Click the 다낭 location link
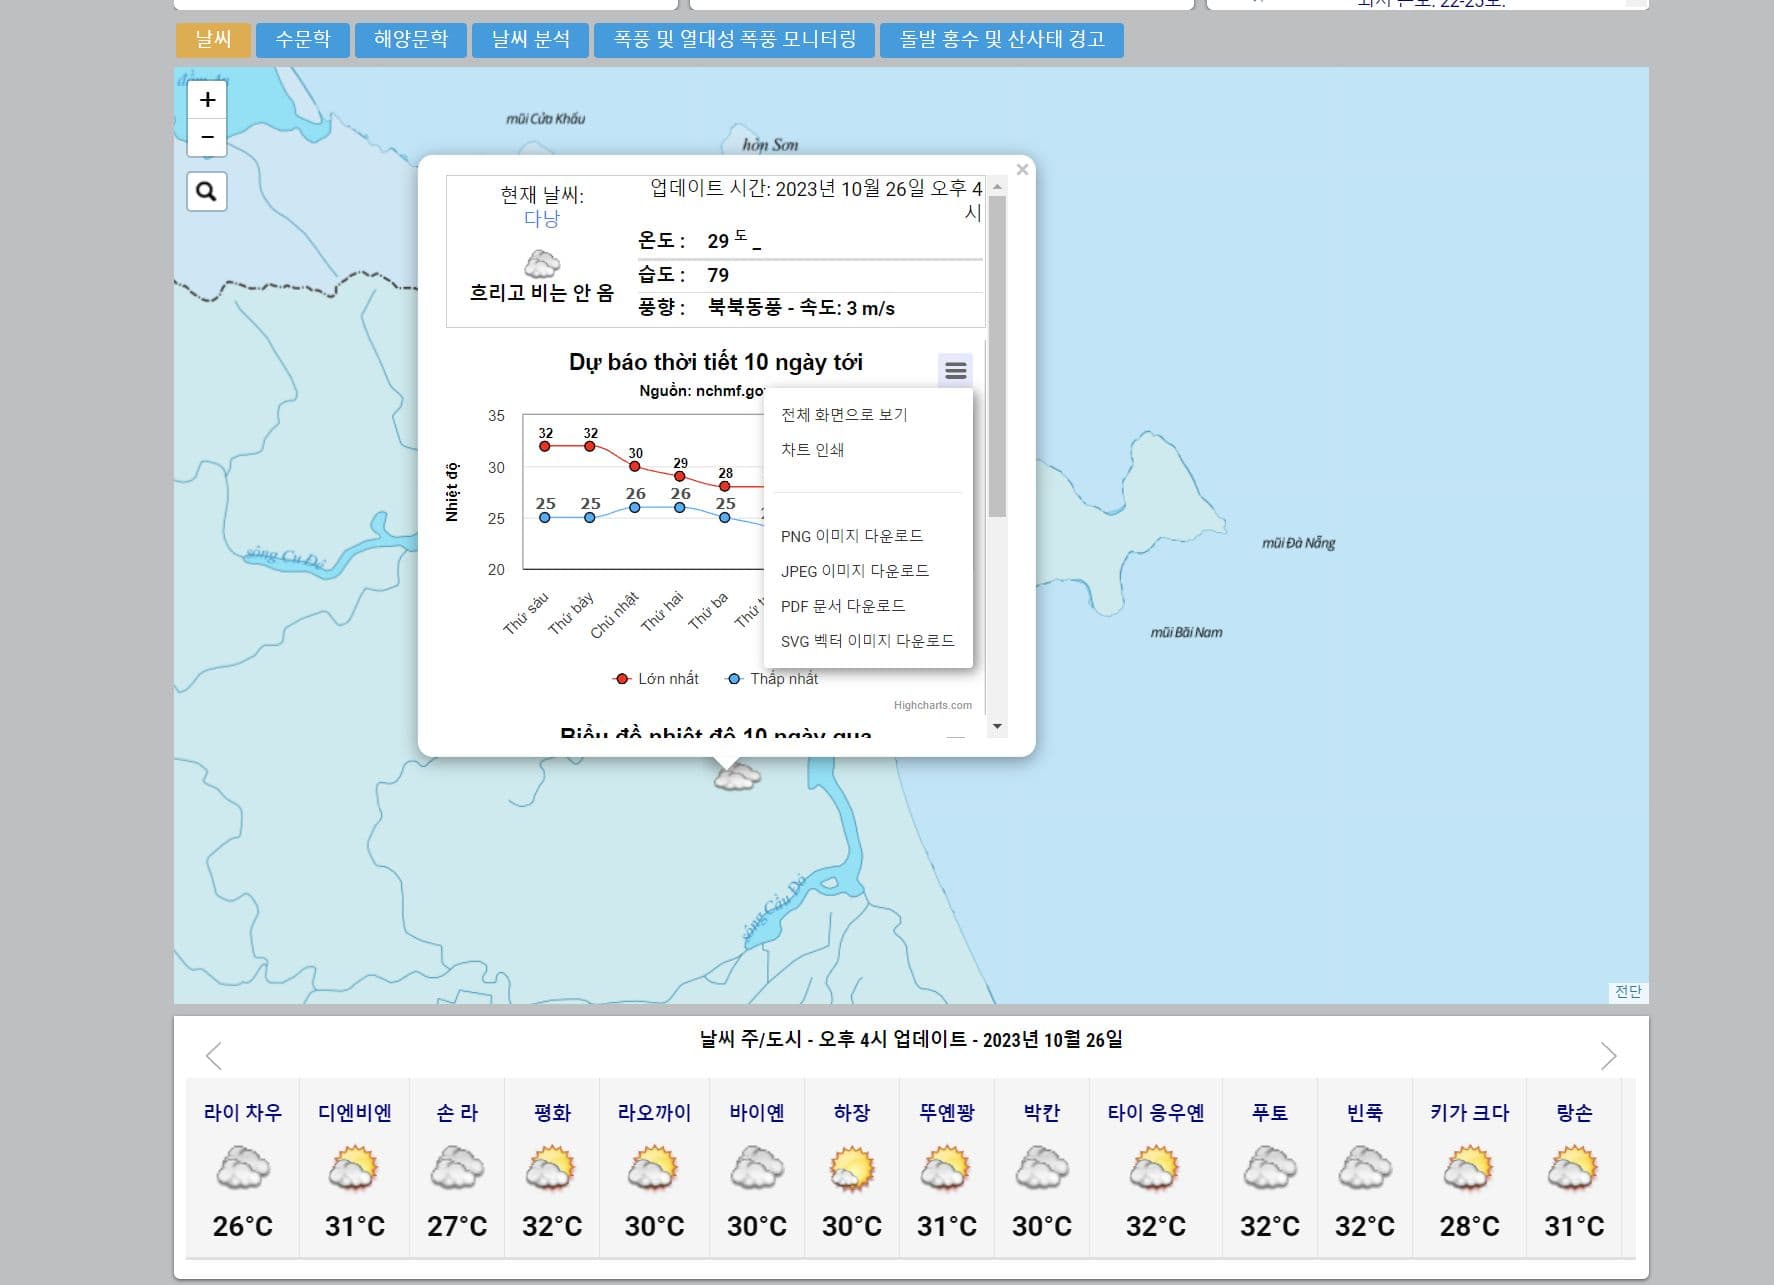This screenshot has height=1285, width=1774. pyautogui.click(x=542, y=219)
